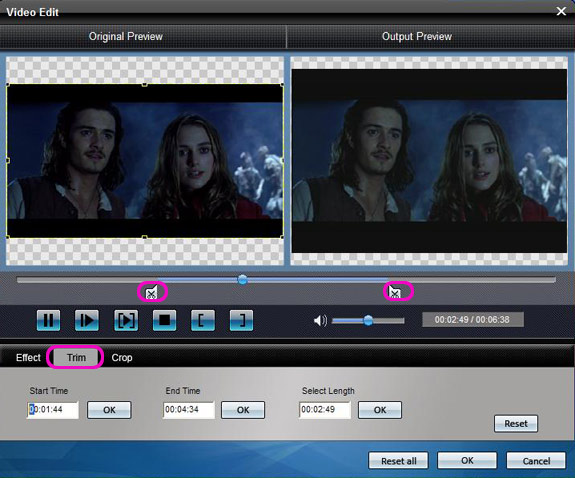Click the left scissors trim start marker

(152, 292)
